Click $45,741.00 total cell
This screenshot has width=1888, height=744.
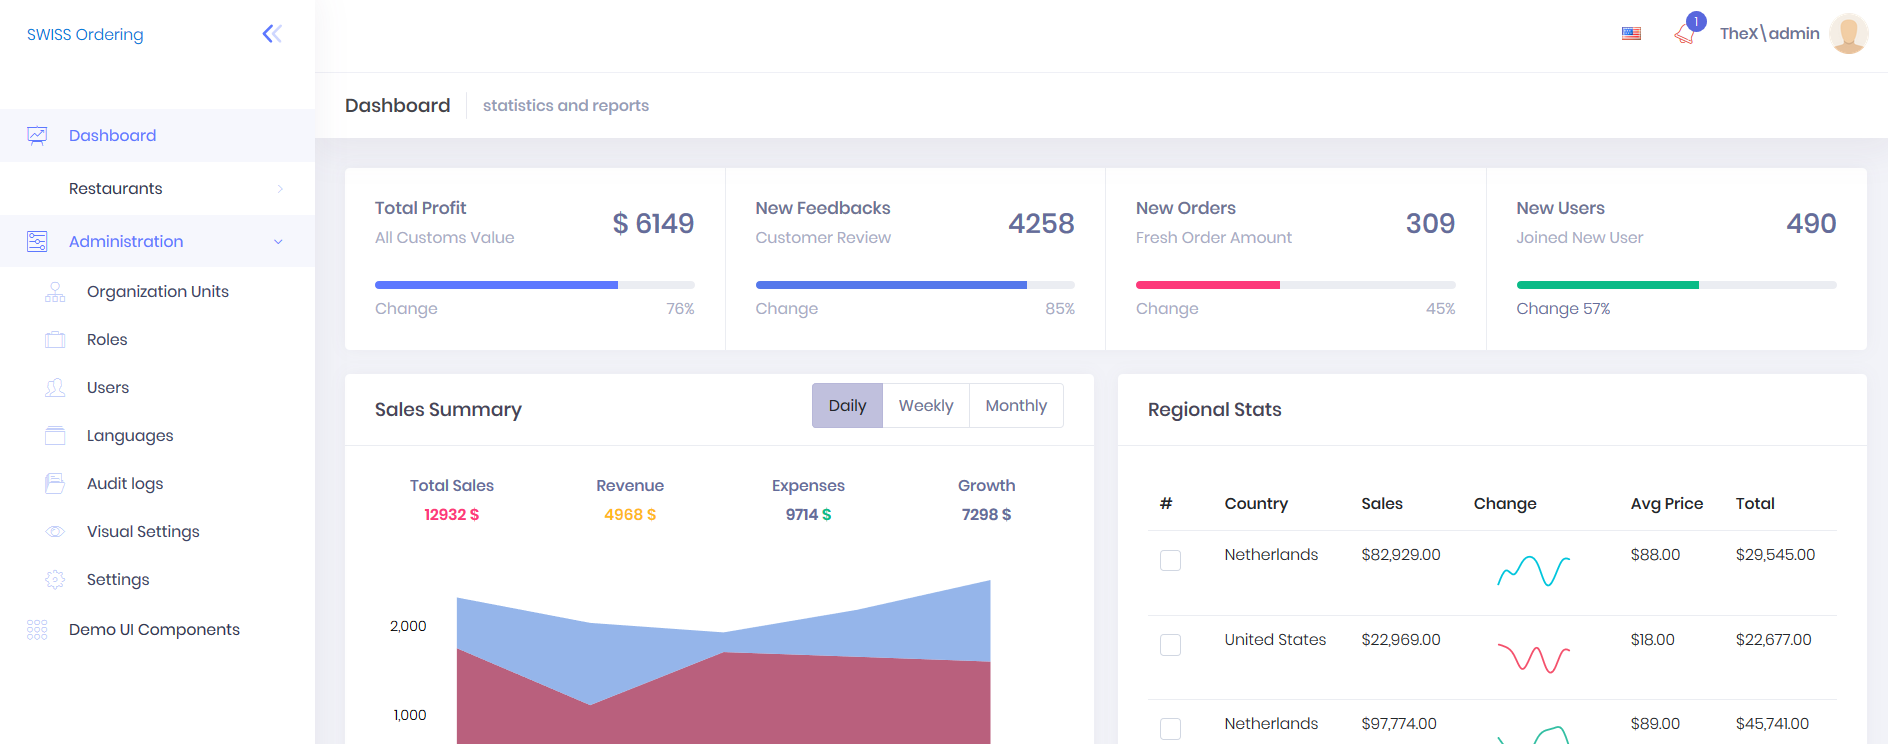click(1772, 724)
